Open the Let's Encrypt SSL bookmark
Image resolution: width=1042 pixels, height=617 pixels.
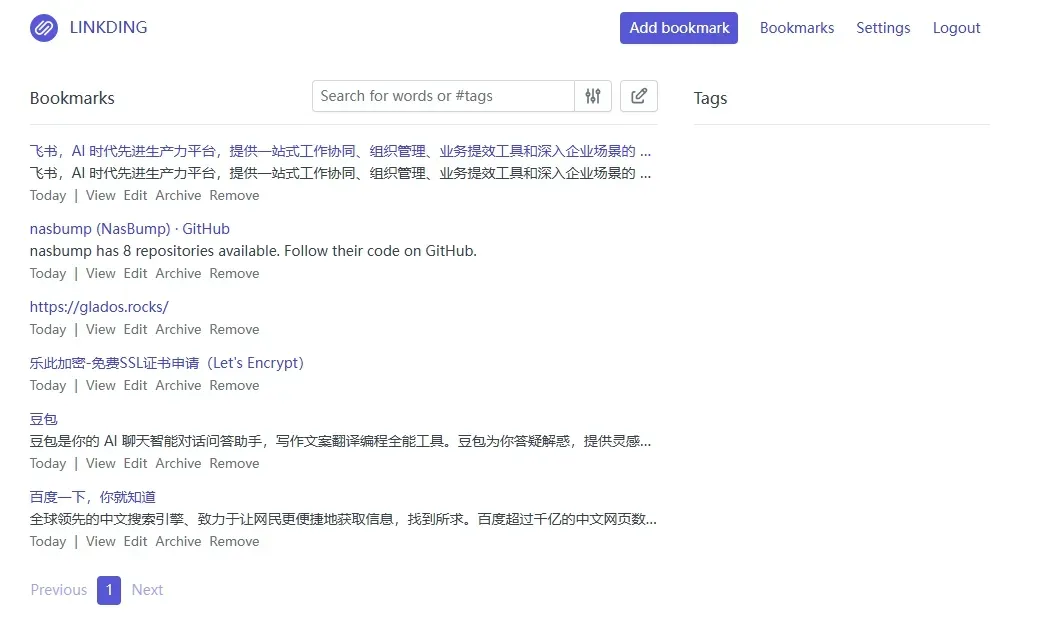[167, 363]
